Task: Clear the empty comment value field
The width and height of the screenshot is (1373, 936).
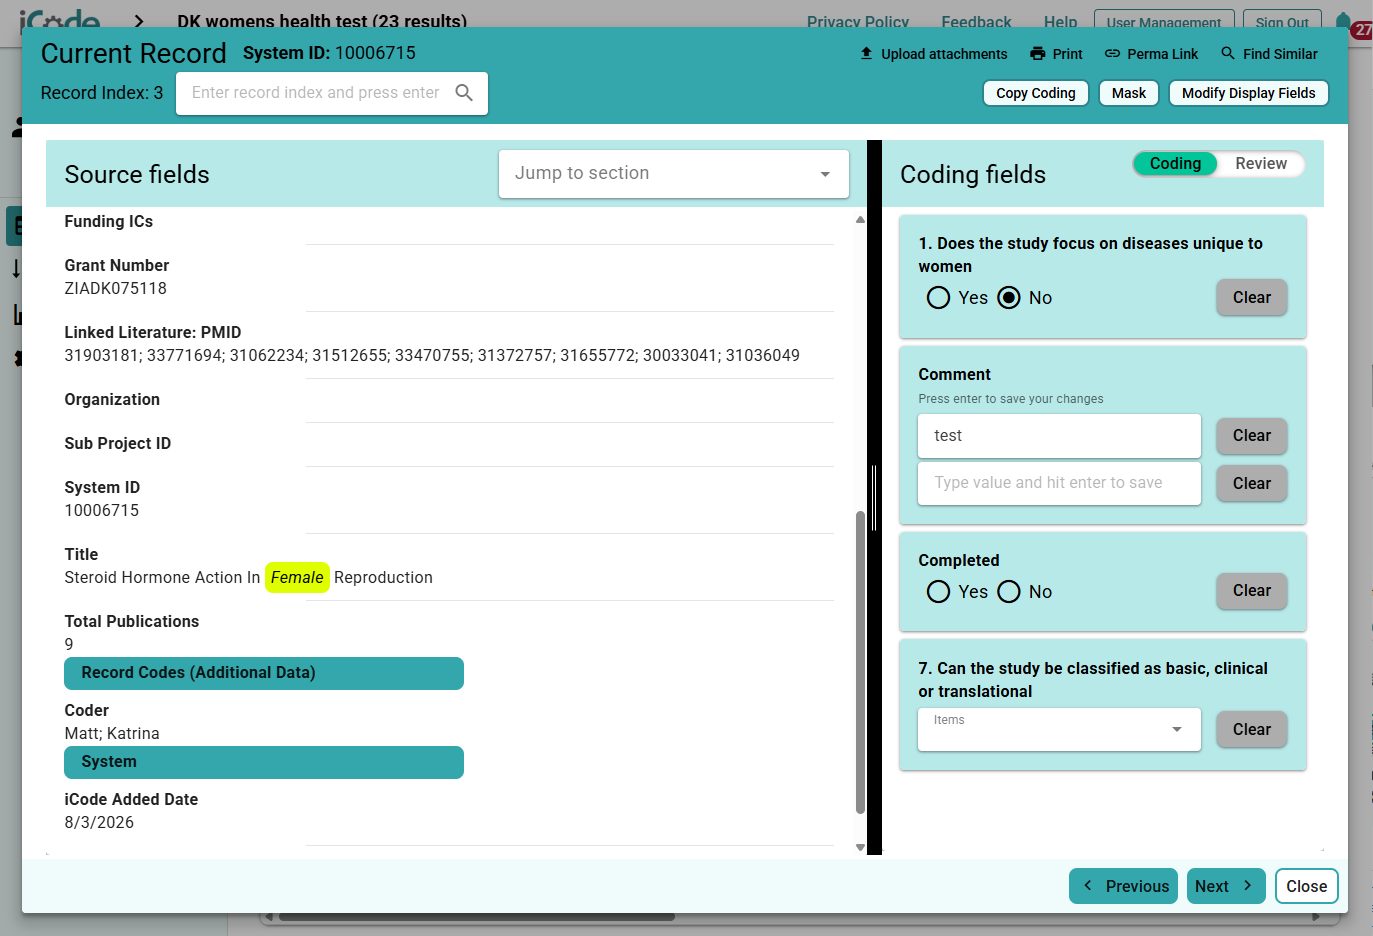Action: click(1251, 483)
